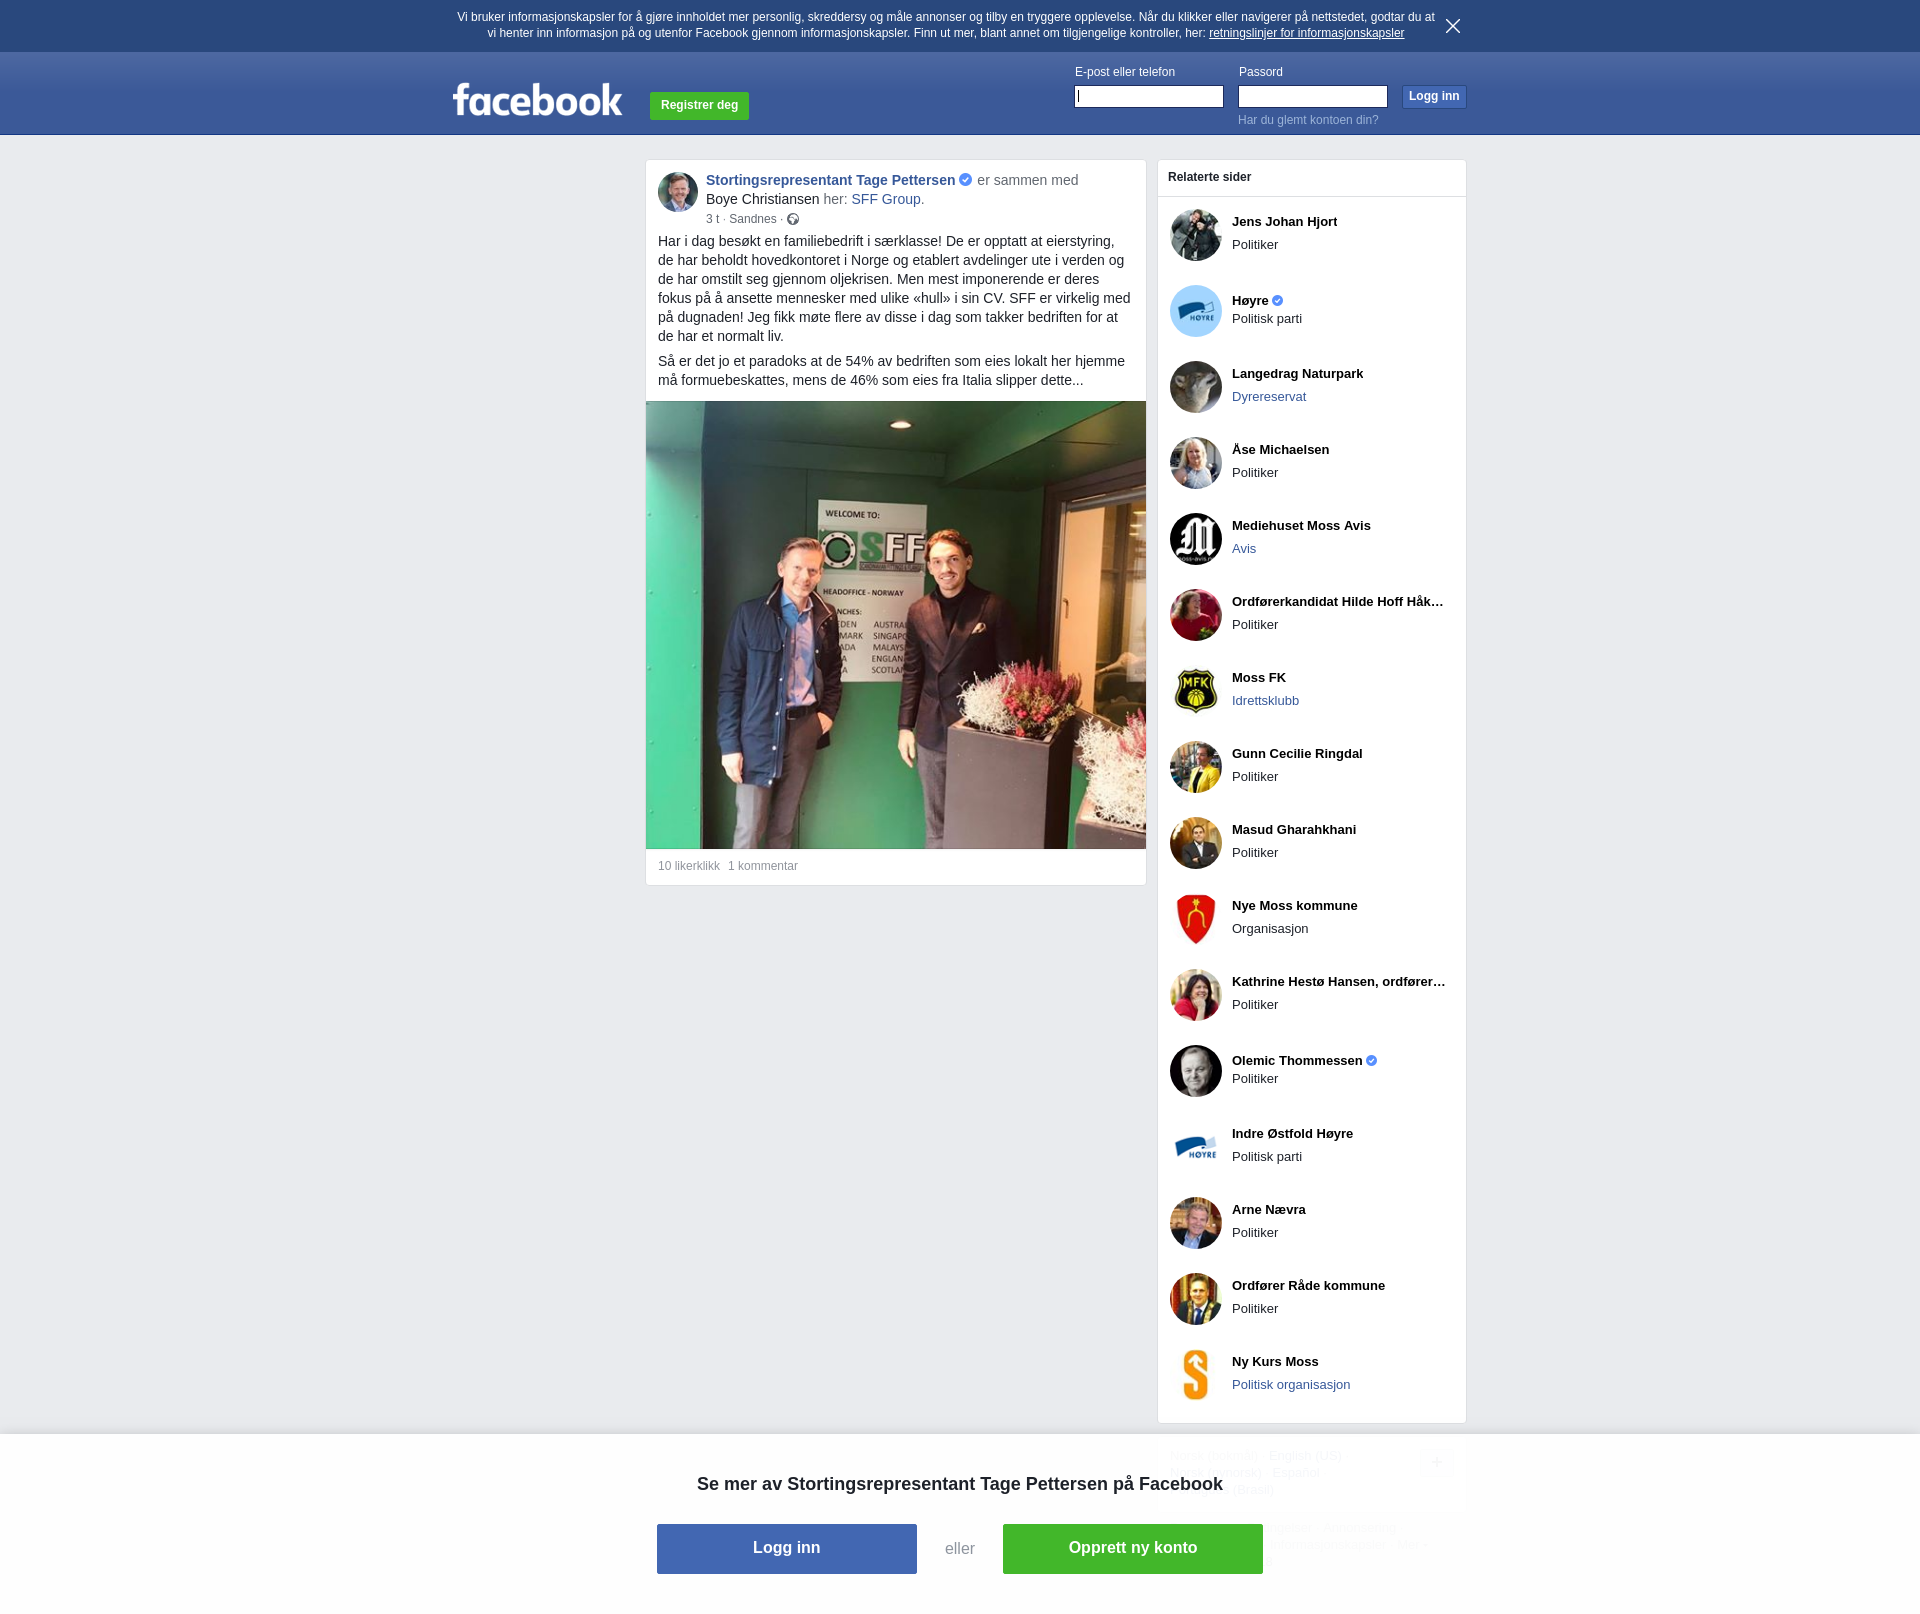Click the Relaterte sider heading

(x=1209, y=177)
